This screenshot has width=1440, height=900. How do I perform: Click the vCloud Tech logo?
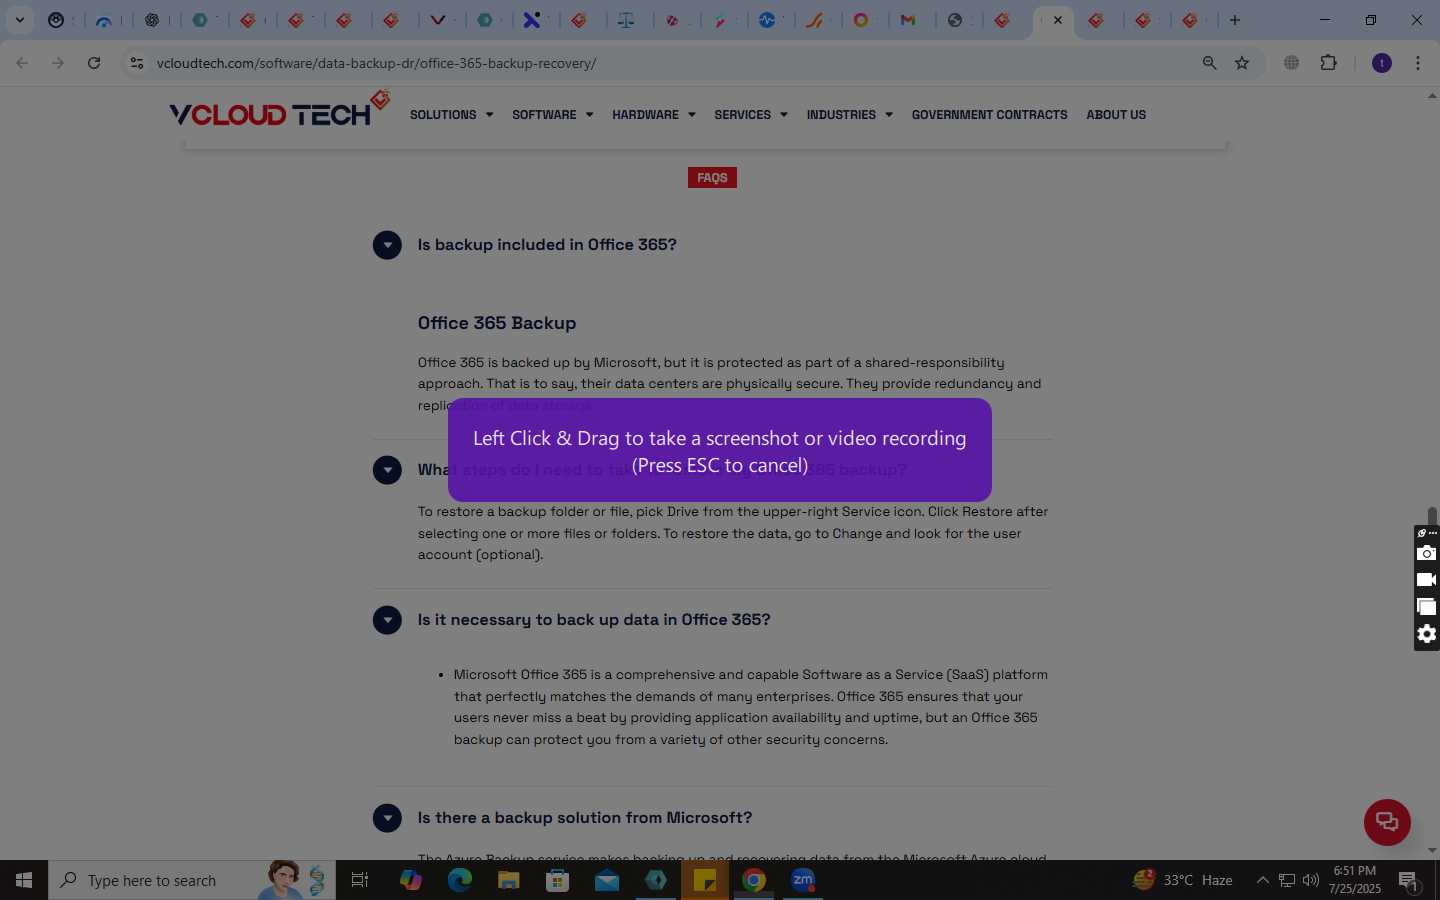[280, 110]
